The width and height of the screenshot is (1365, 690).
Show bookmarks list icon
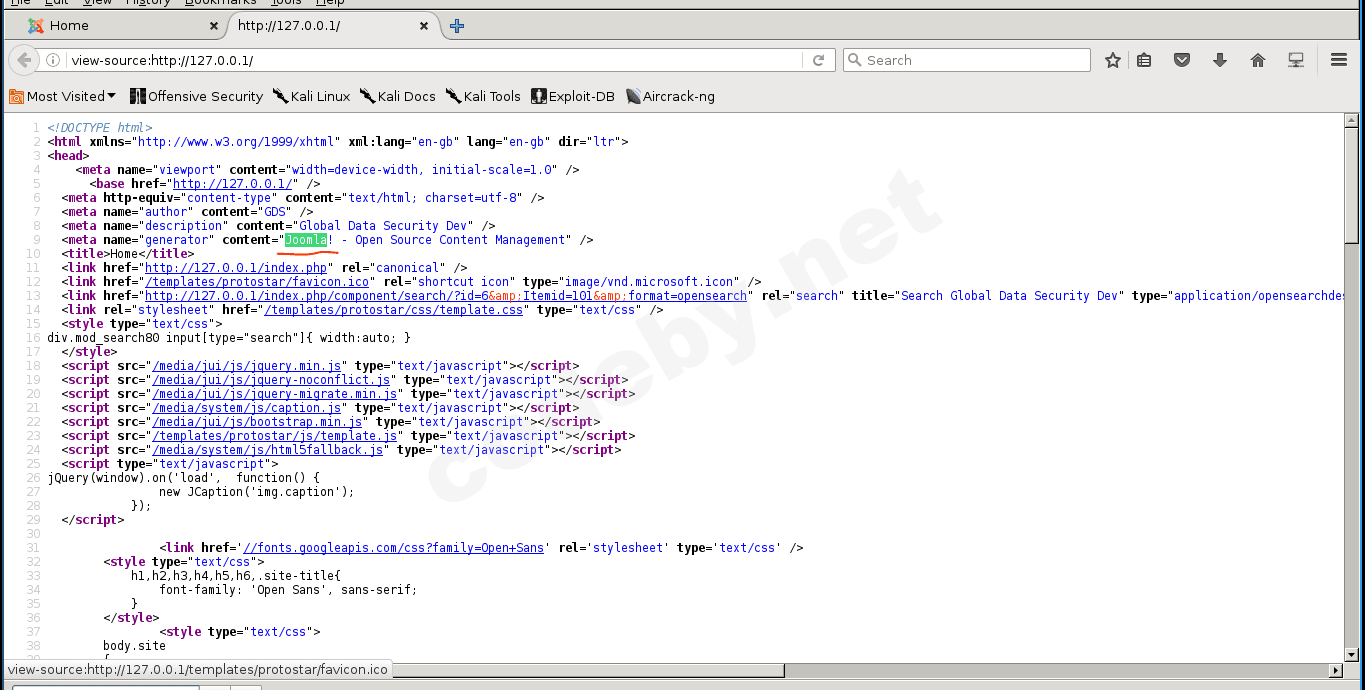tap(1144, 60)
